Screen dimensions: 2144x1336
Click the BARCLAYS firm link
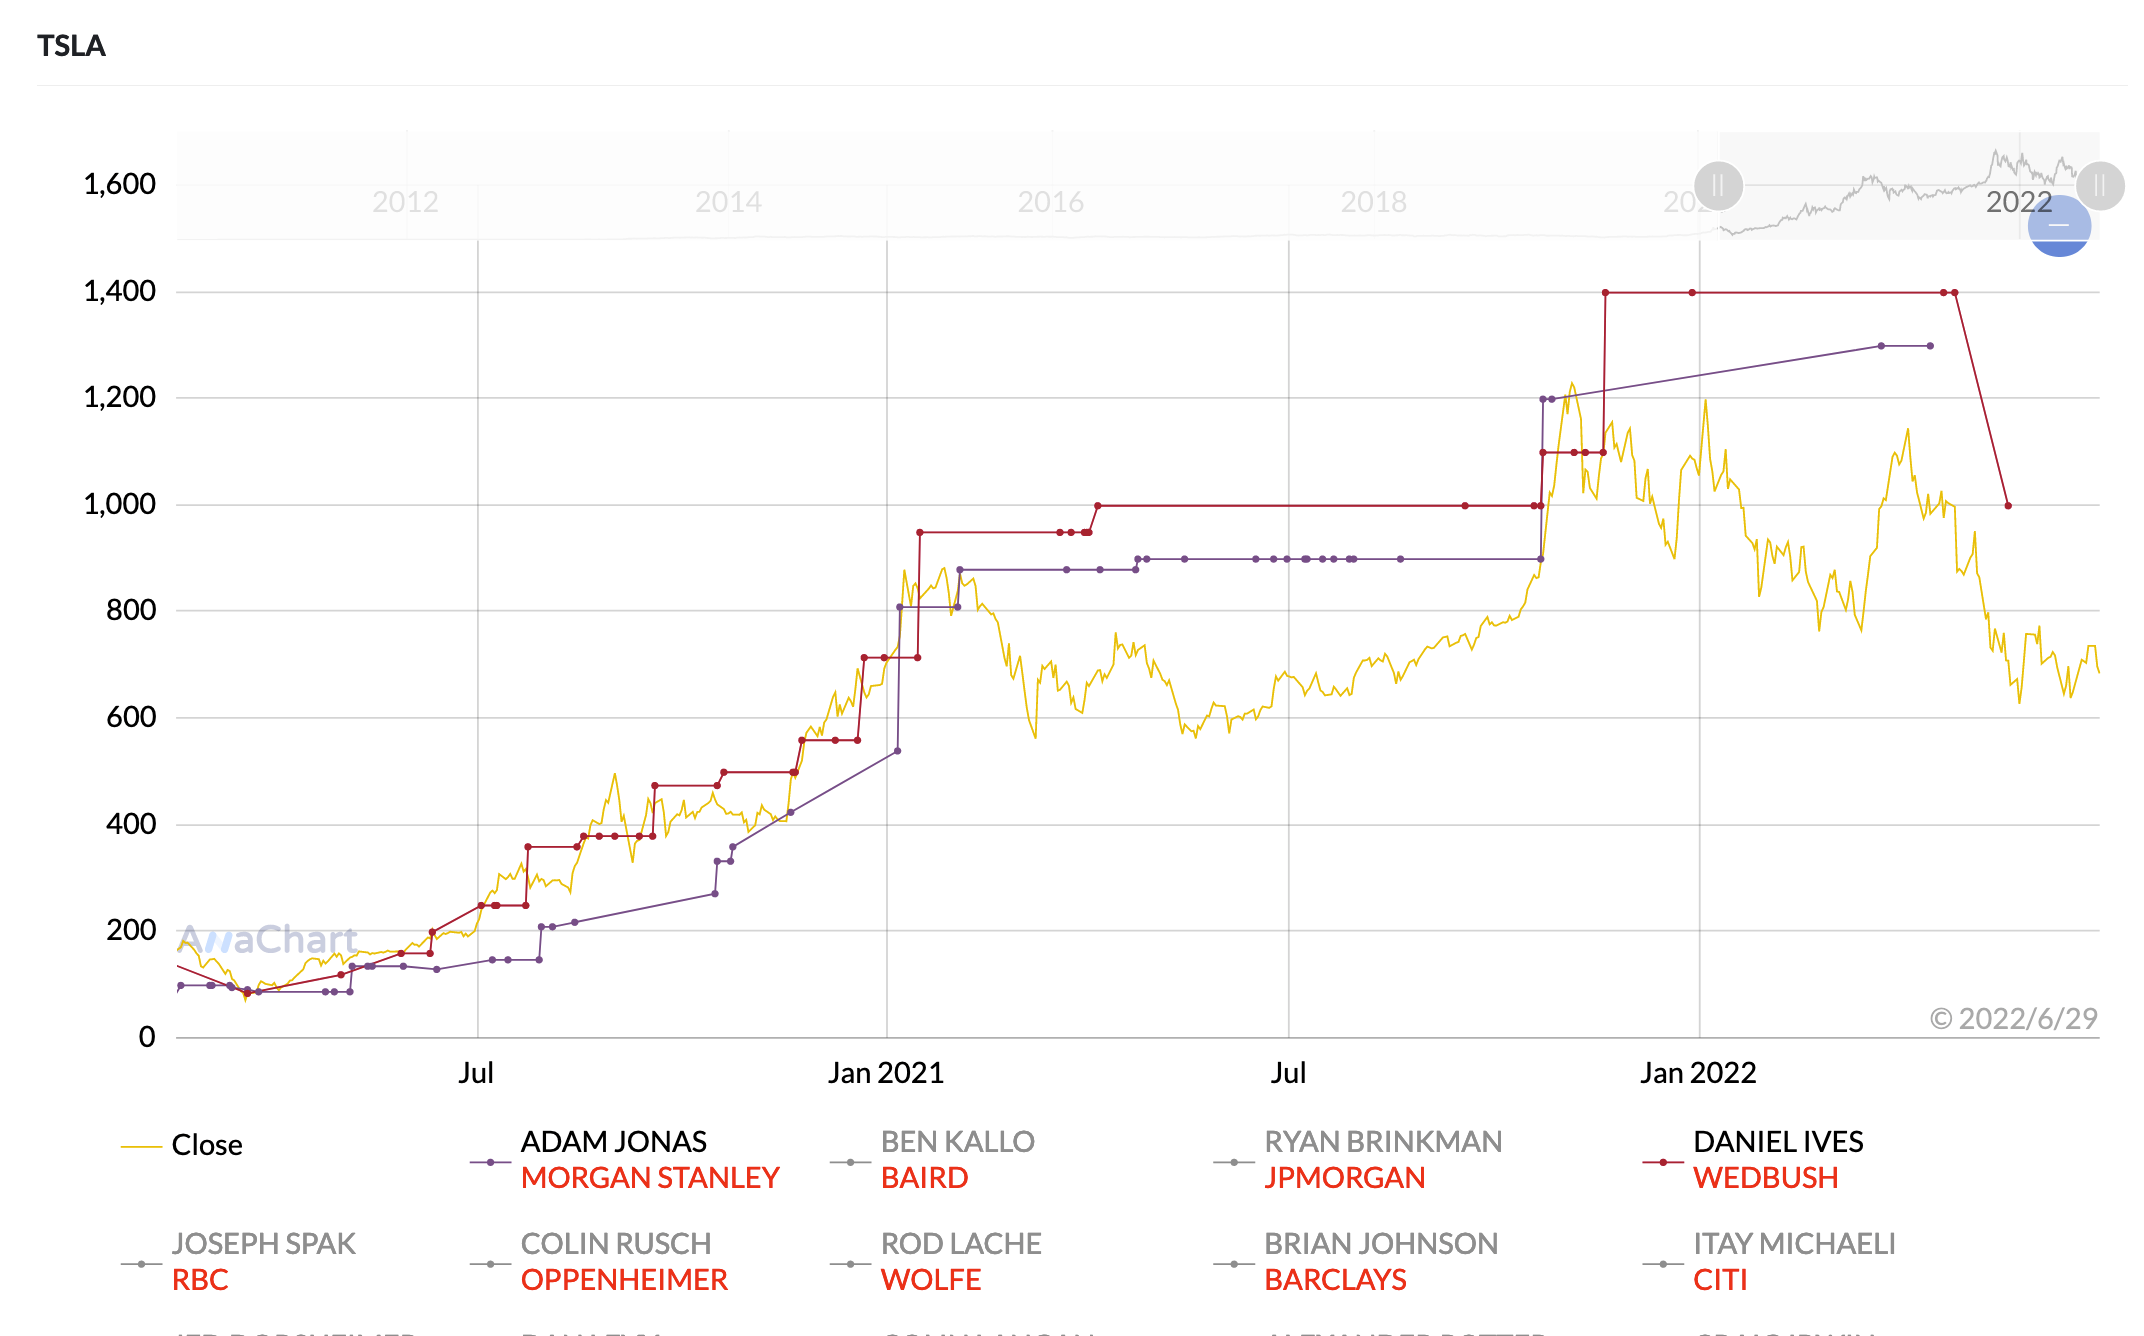(x=1335, y=1280)
